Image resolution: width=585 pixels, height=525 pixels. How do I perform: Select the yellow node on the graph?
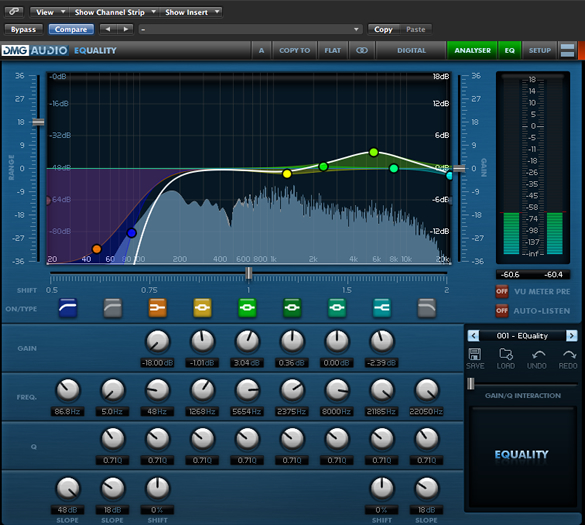point(287,174)
